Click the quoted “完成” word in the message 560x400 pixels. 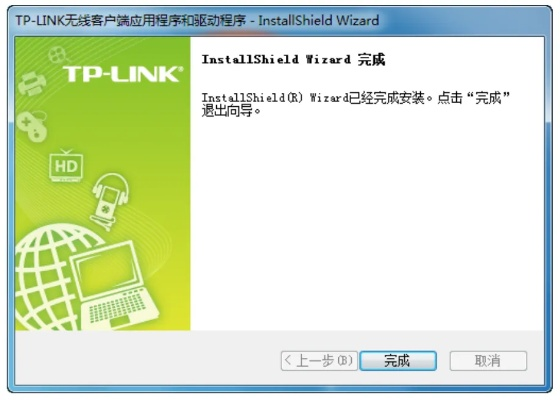488,98
